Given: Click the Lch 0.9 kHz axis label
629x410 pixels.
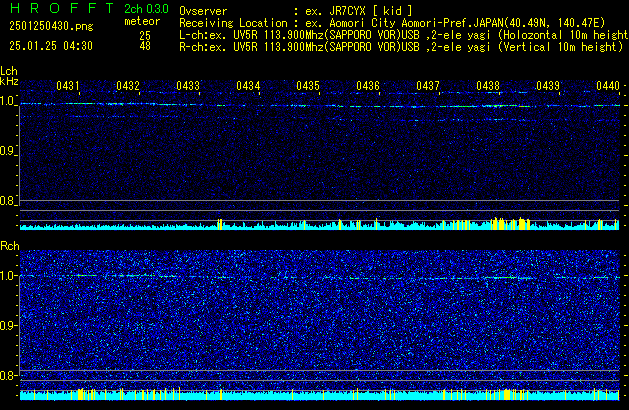Looking at the screenshot, I should [x=7, y=151].
